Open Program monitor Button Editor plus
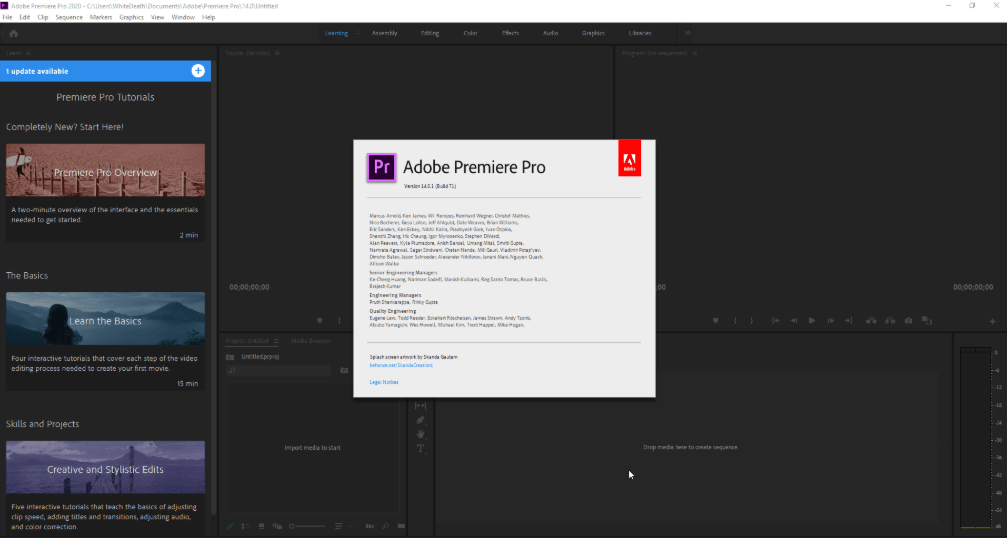 click(992, 321)
